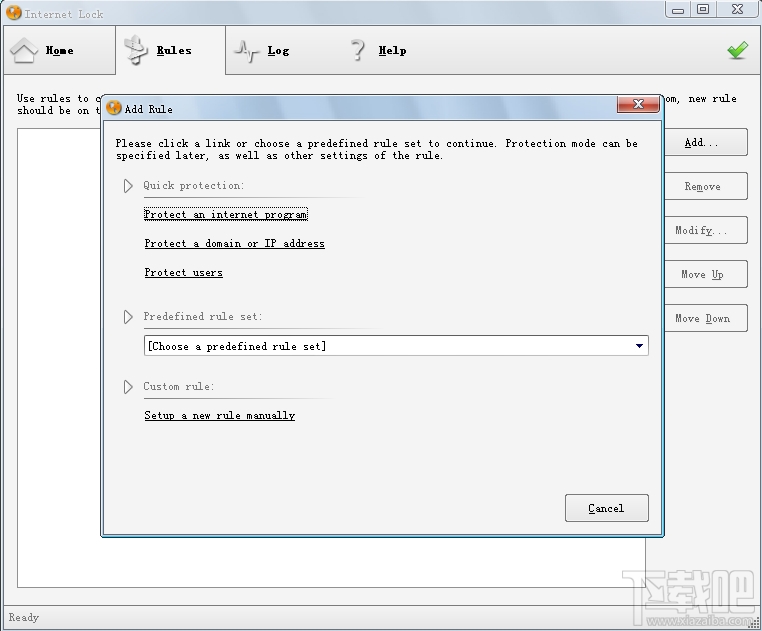Click the Move Down button
This screenshot has height=631, width=762.
pyautogui.click(x=706, y=318)
